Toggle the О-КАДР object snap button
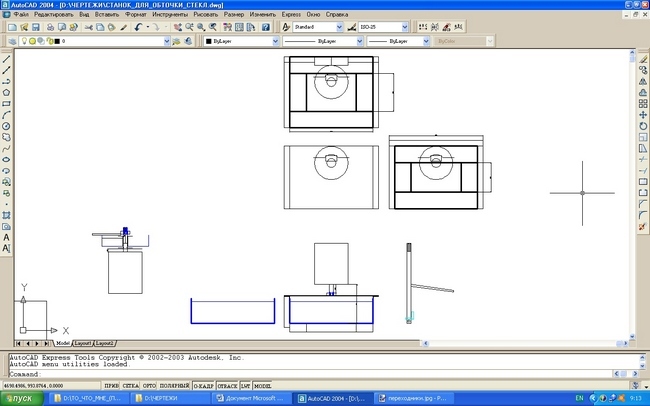 point(204,386)
